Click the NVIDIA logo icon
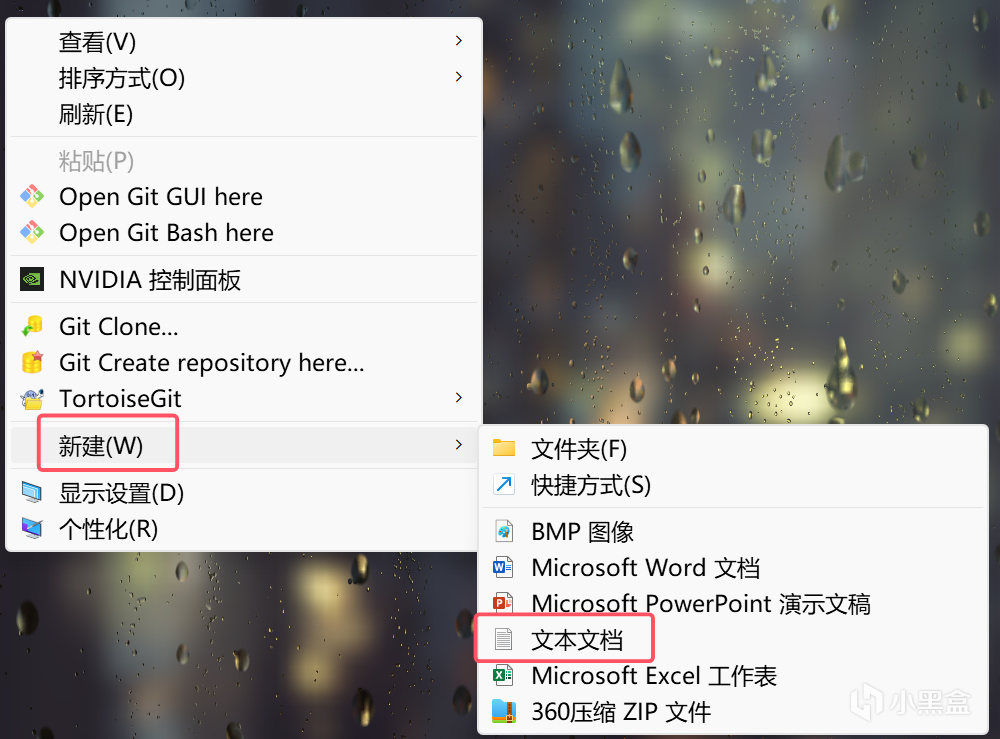Screen dimensions: 1000x739 [x=32, y=279]
